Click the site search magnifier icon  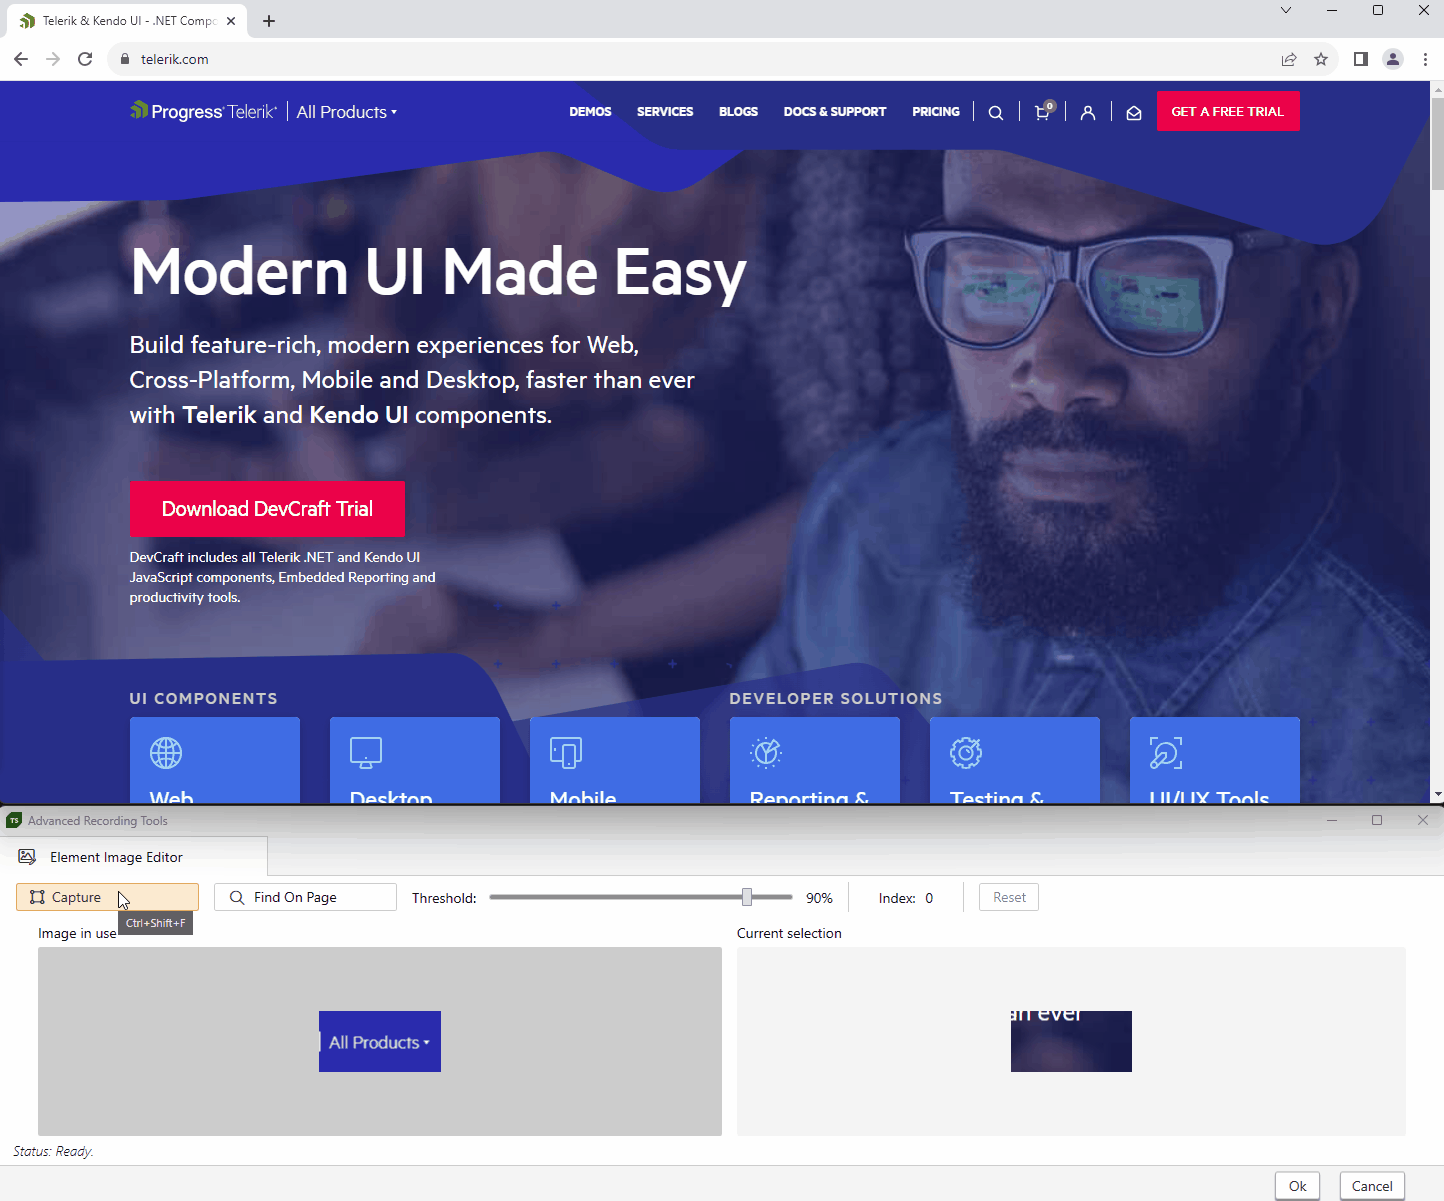(x=996, y=112)
